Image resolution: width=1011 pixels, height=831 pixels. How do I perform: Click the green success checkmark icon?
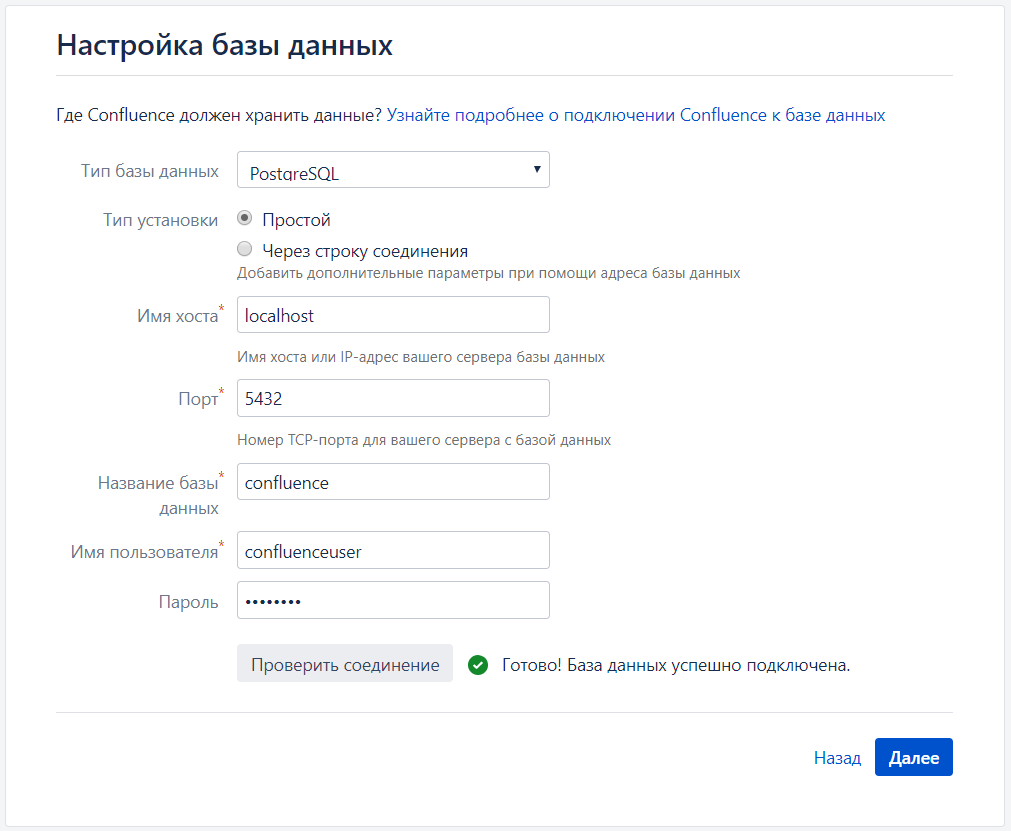(x=478, y=665)
